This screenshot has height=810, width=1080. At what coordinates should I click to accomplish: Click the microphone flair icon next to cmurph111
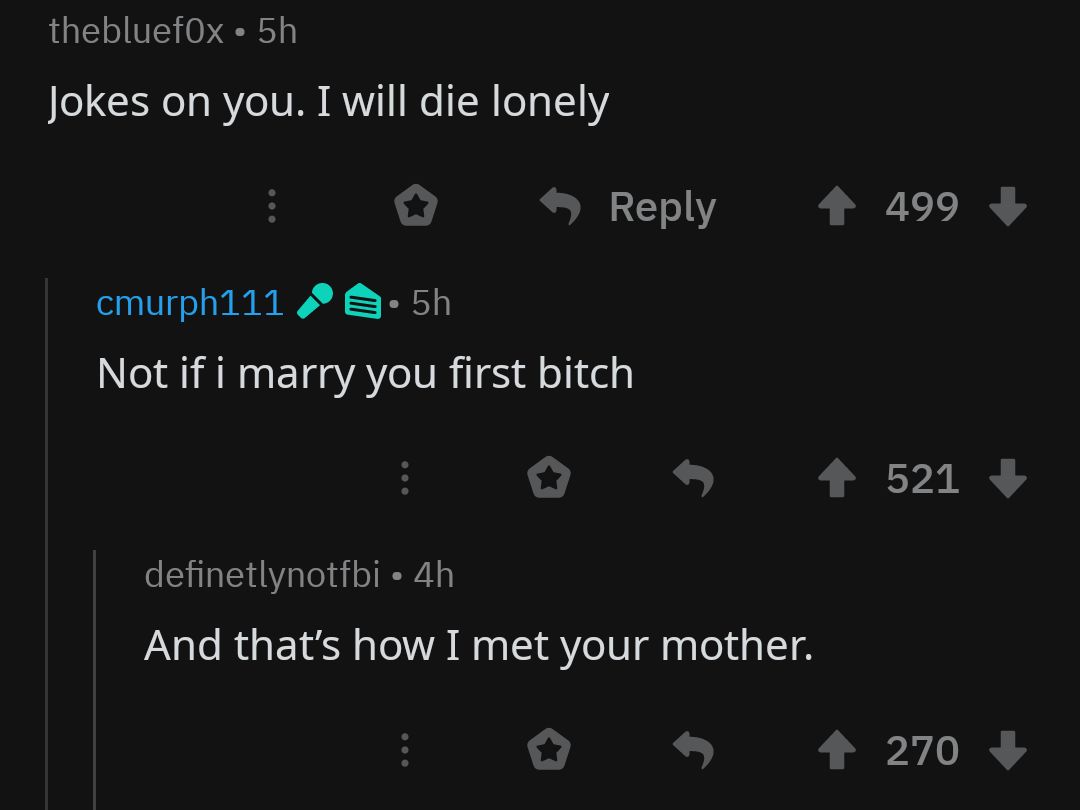315,300
